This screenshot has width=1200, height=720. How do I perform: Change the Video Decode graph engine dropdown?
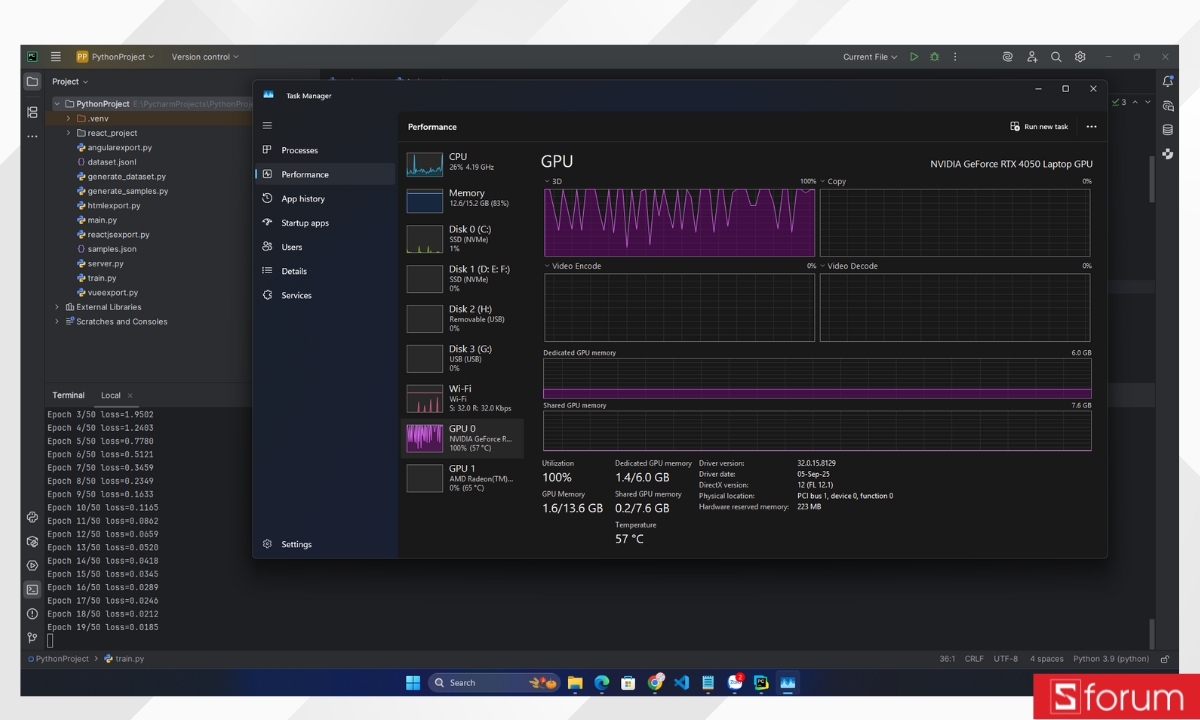[x=849, y=266]
